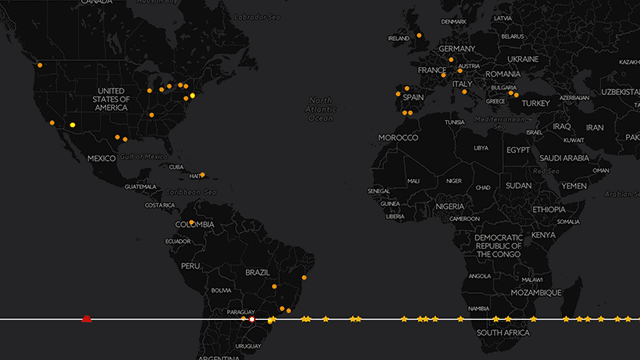Select the orange dot on the Portugal coast
This screenshot has height=360, width=640.
pos(398,94)
